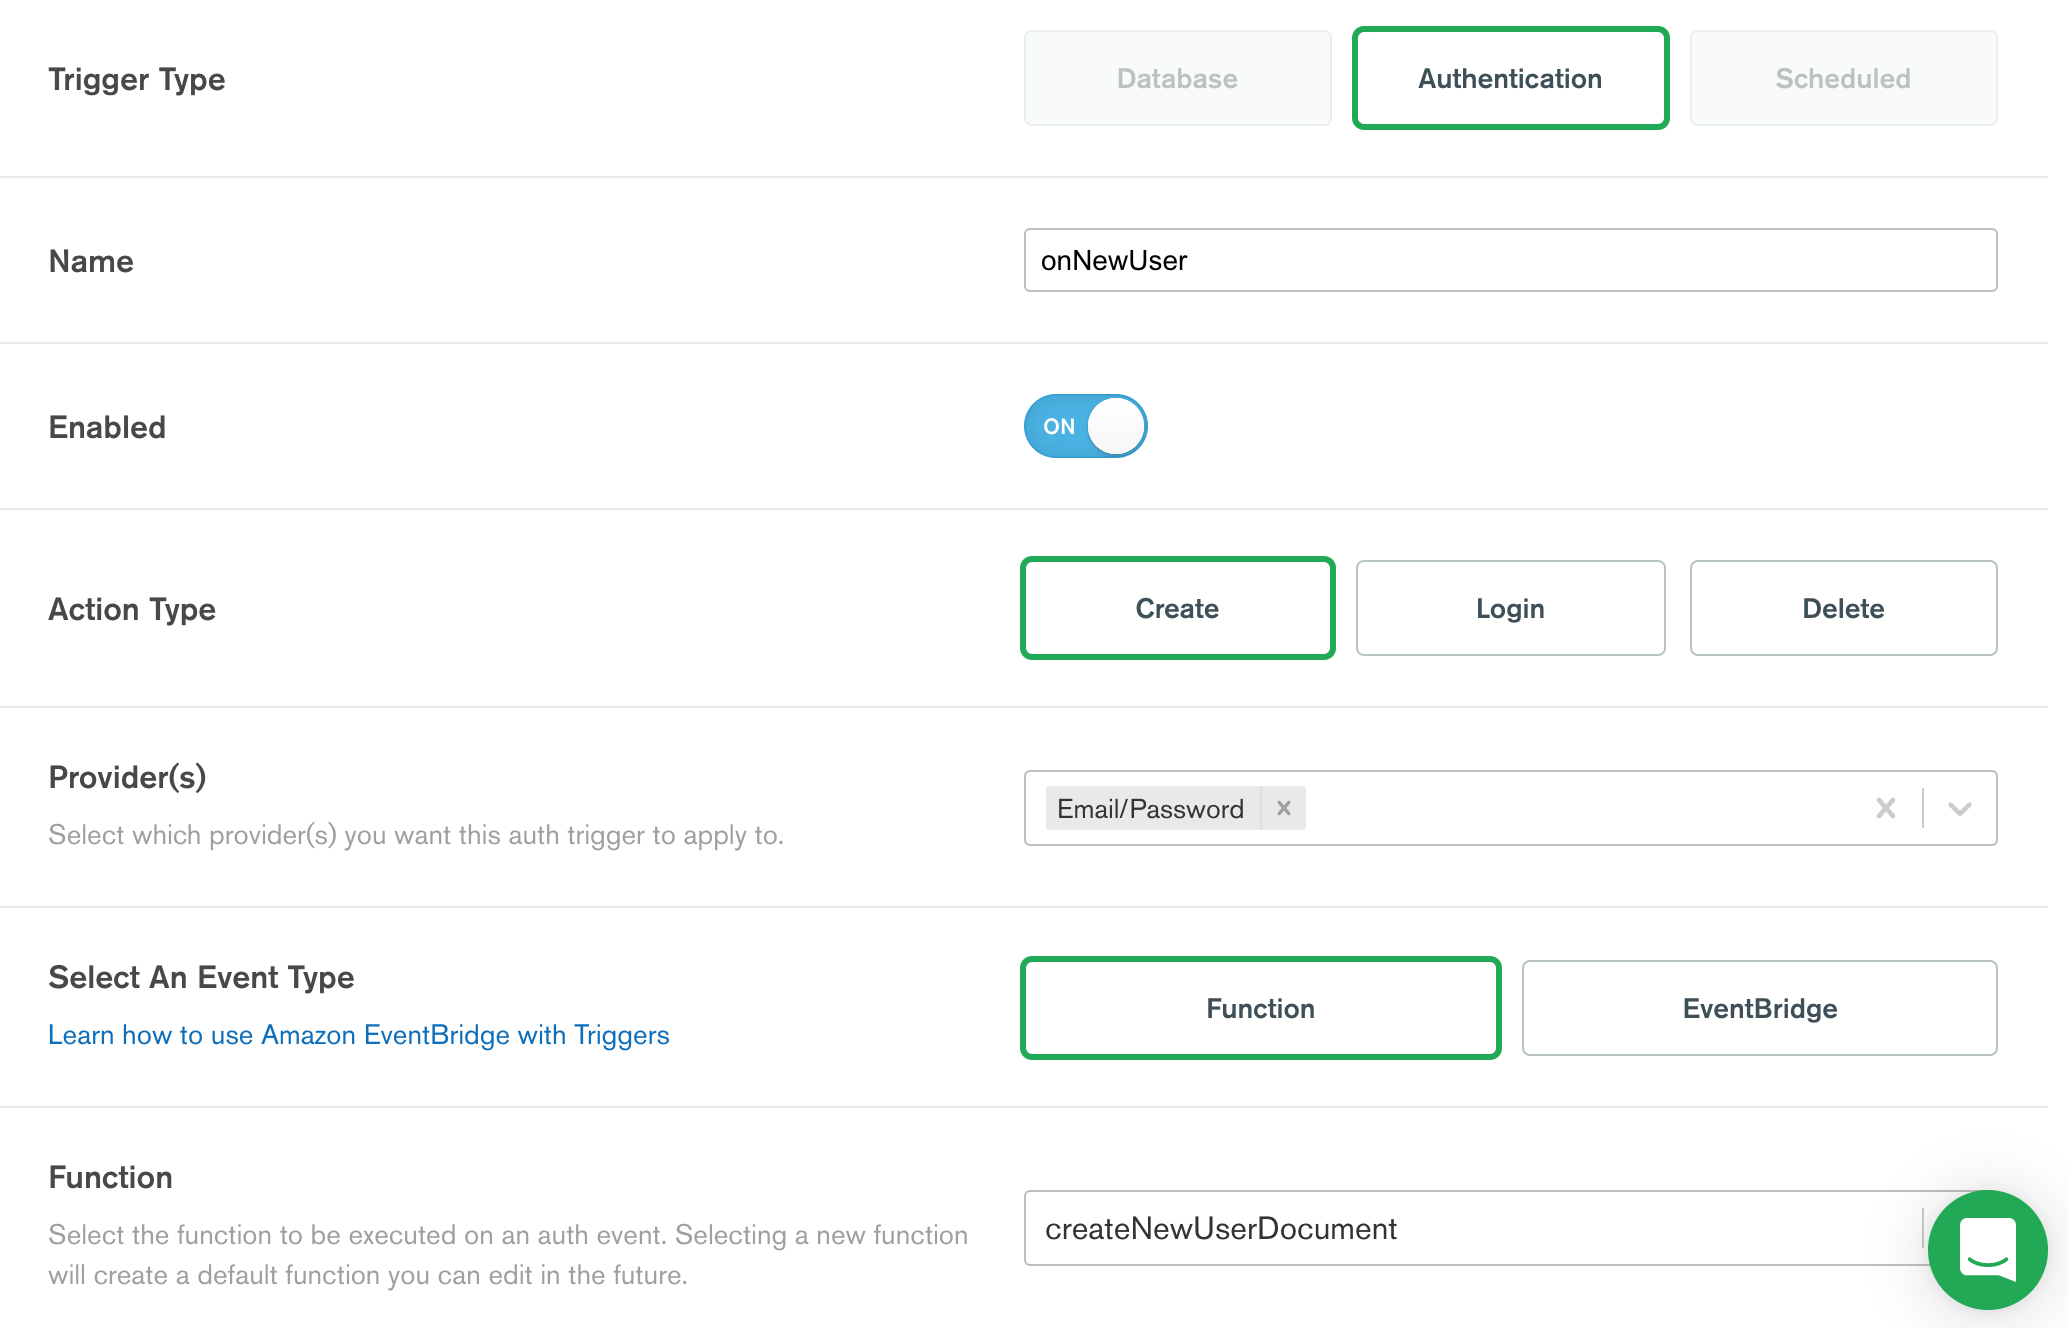
Task: Click the onNewUser name field
Action: pos(1510,260)
